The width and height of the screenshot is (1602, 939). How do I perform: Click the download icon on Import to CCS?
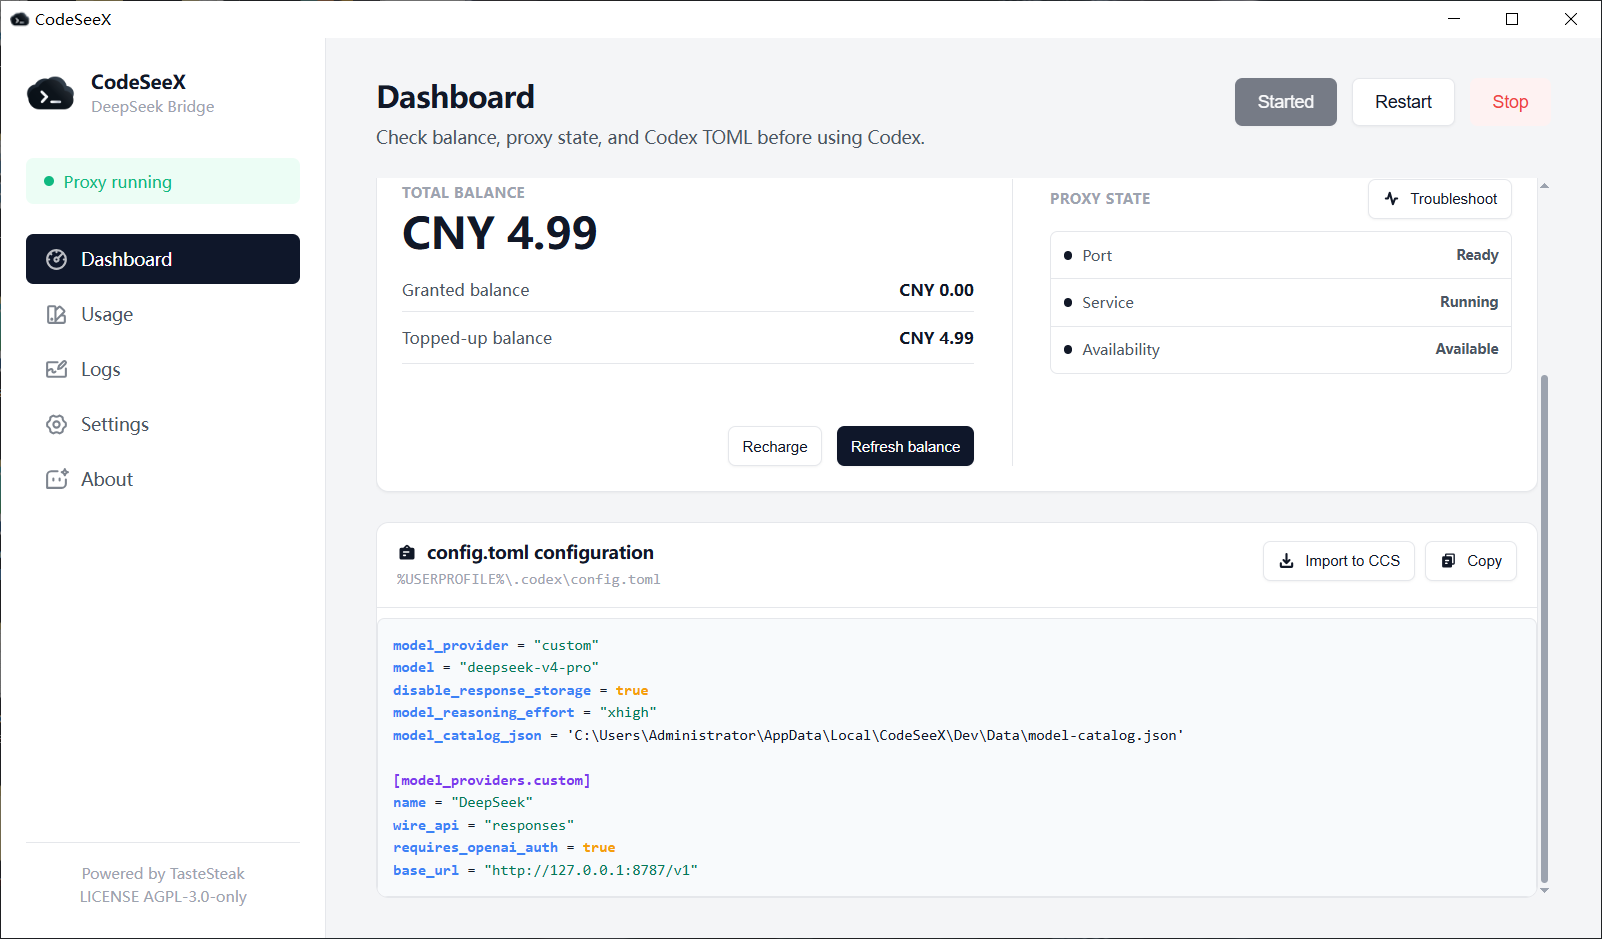coord(1287,561)
